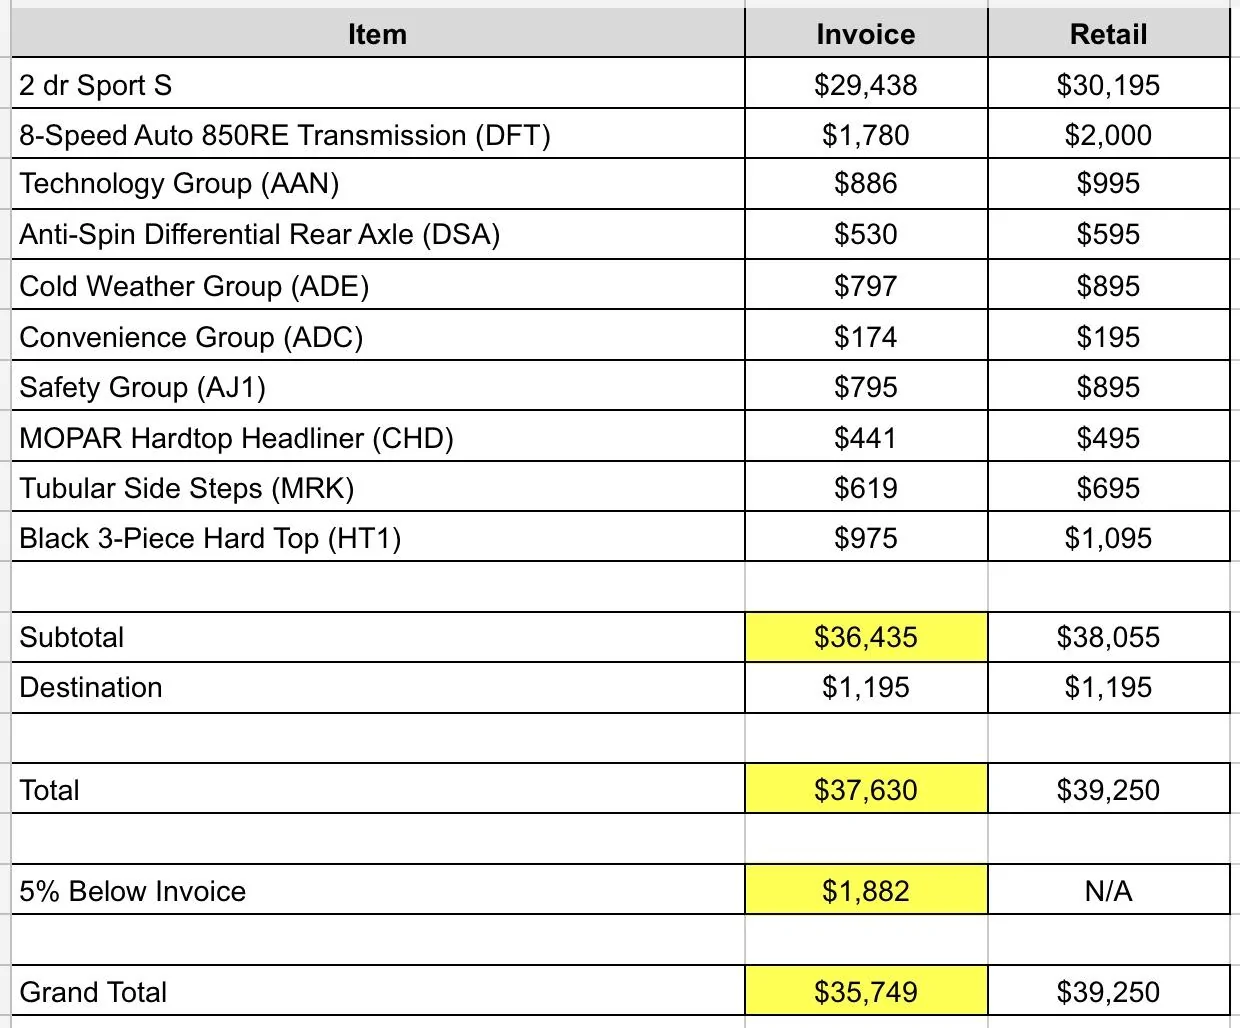Click the Destination invoice cell $1,195
This screenshot has width=1240, height=1028.
click(866, 688)
